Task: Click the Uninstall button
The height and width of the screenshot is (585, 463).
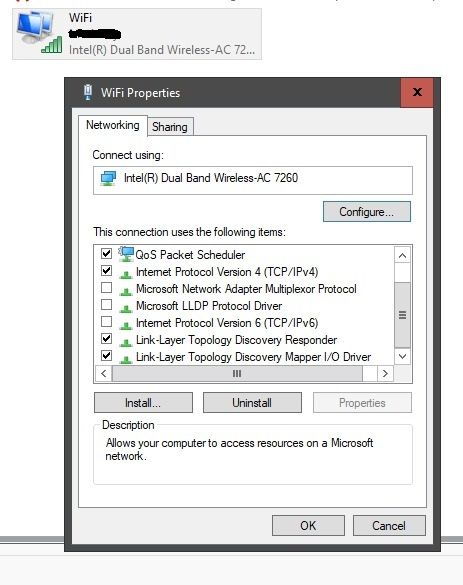Action: tap(252, 403)
